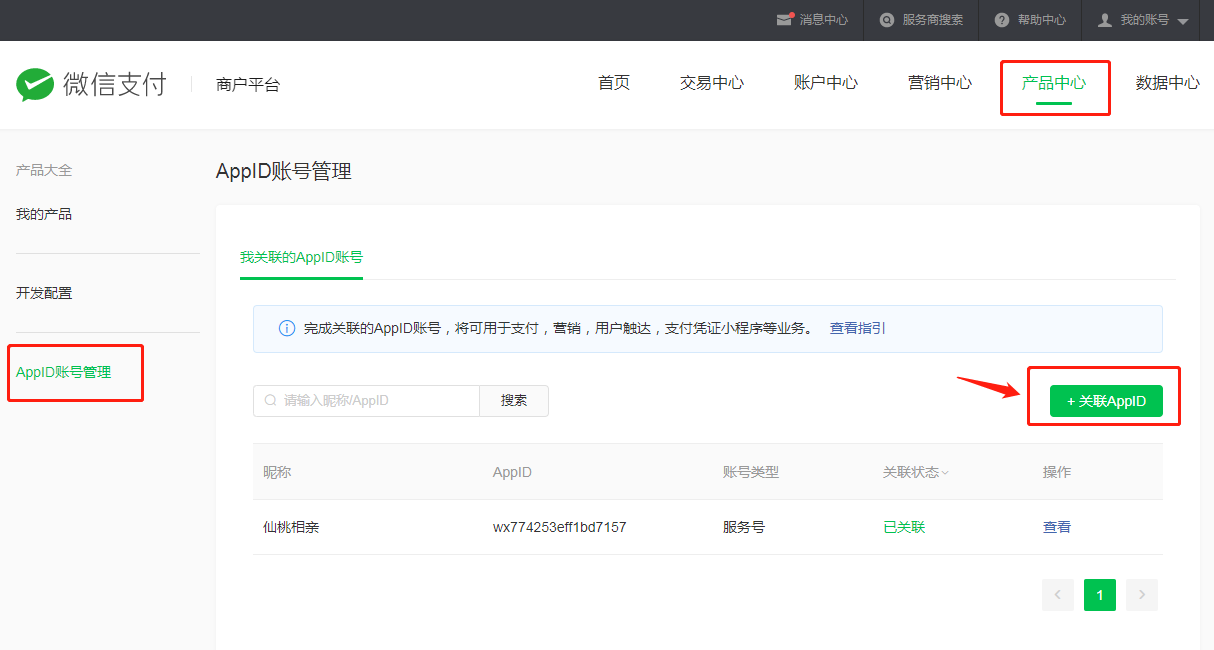
Task: Switch to 我关联的AppID账号 tab
Action: tap(301, 257)
